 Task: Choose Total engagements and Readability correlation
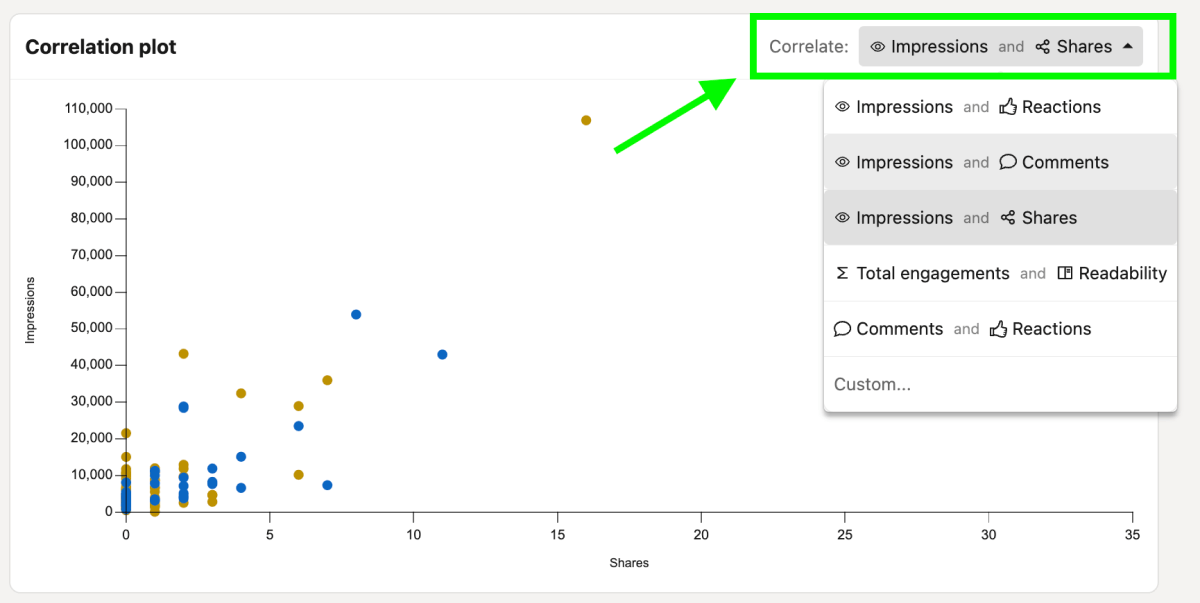(x=1000, y=272)
